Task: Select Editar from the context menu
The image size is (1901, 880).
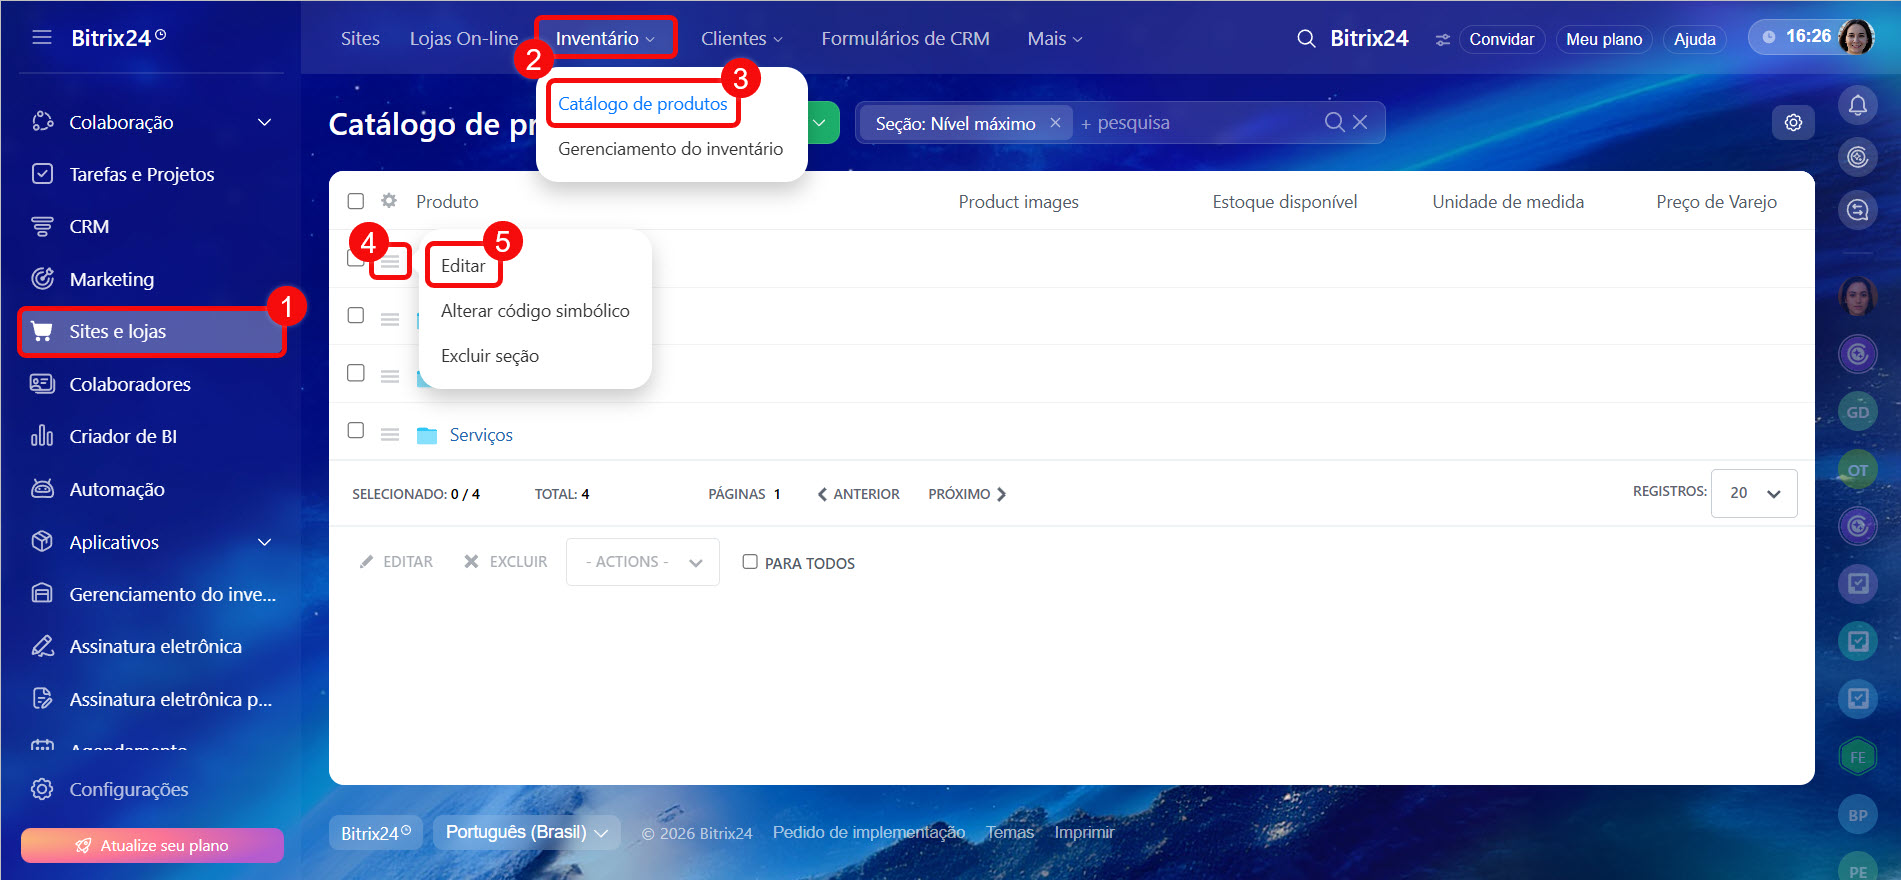Action: coord(463,266)
